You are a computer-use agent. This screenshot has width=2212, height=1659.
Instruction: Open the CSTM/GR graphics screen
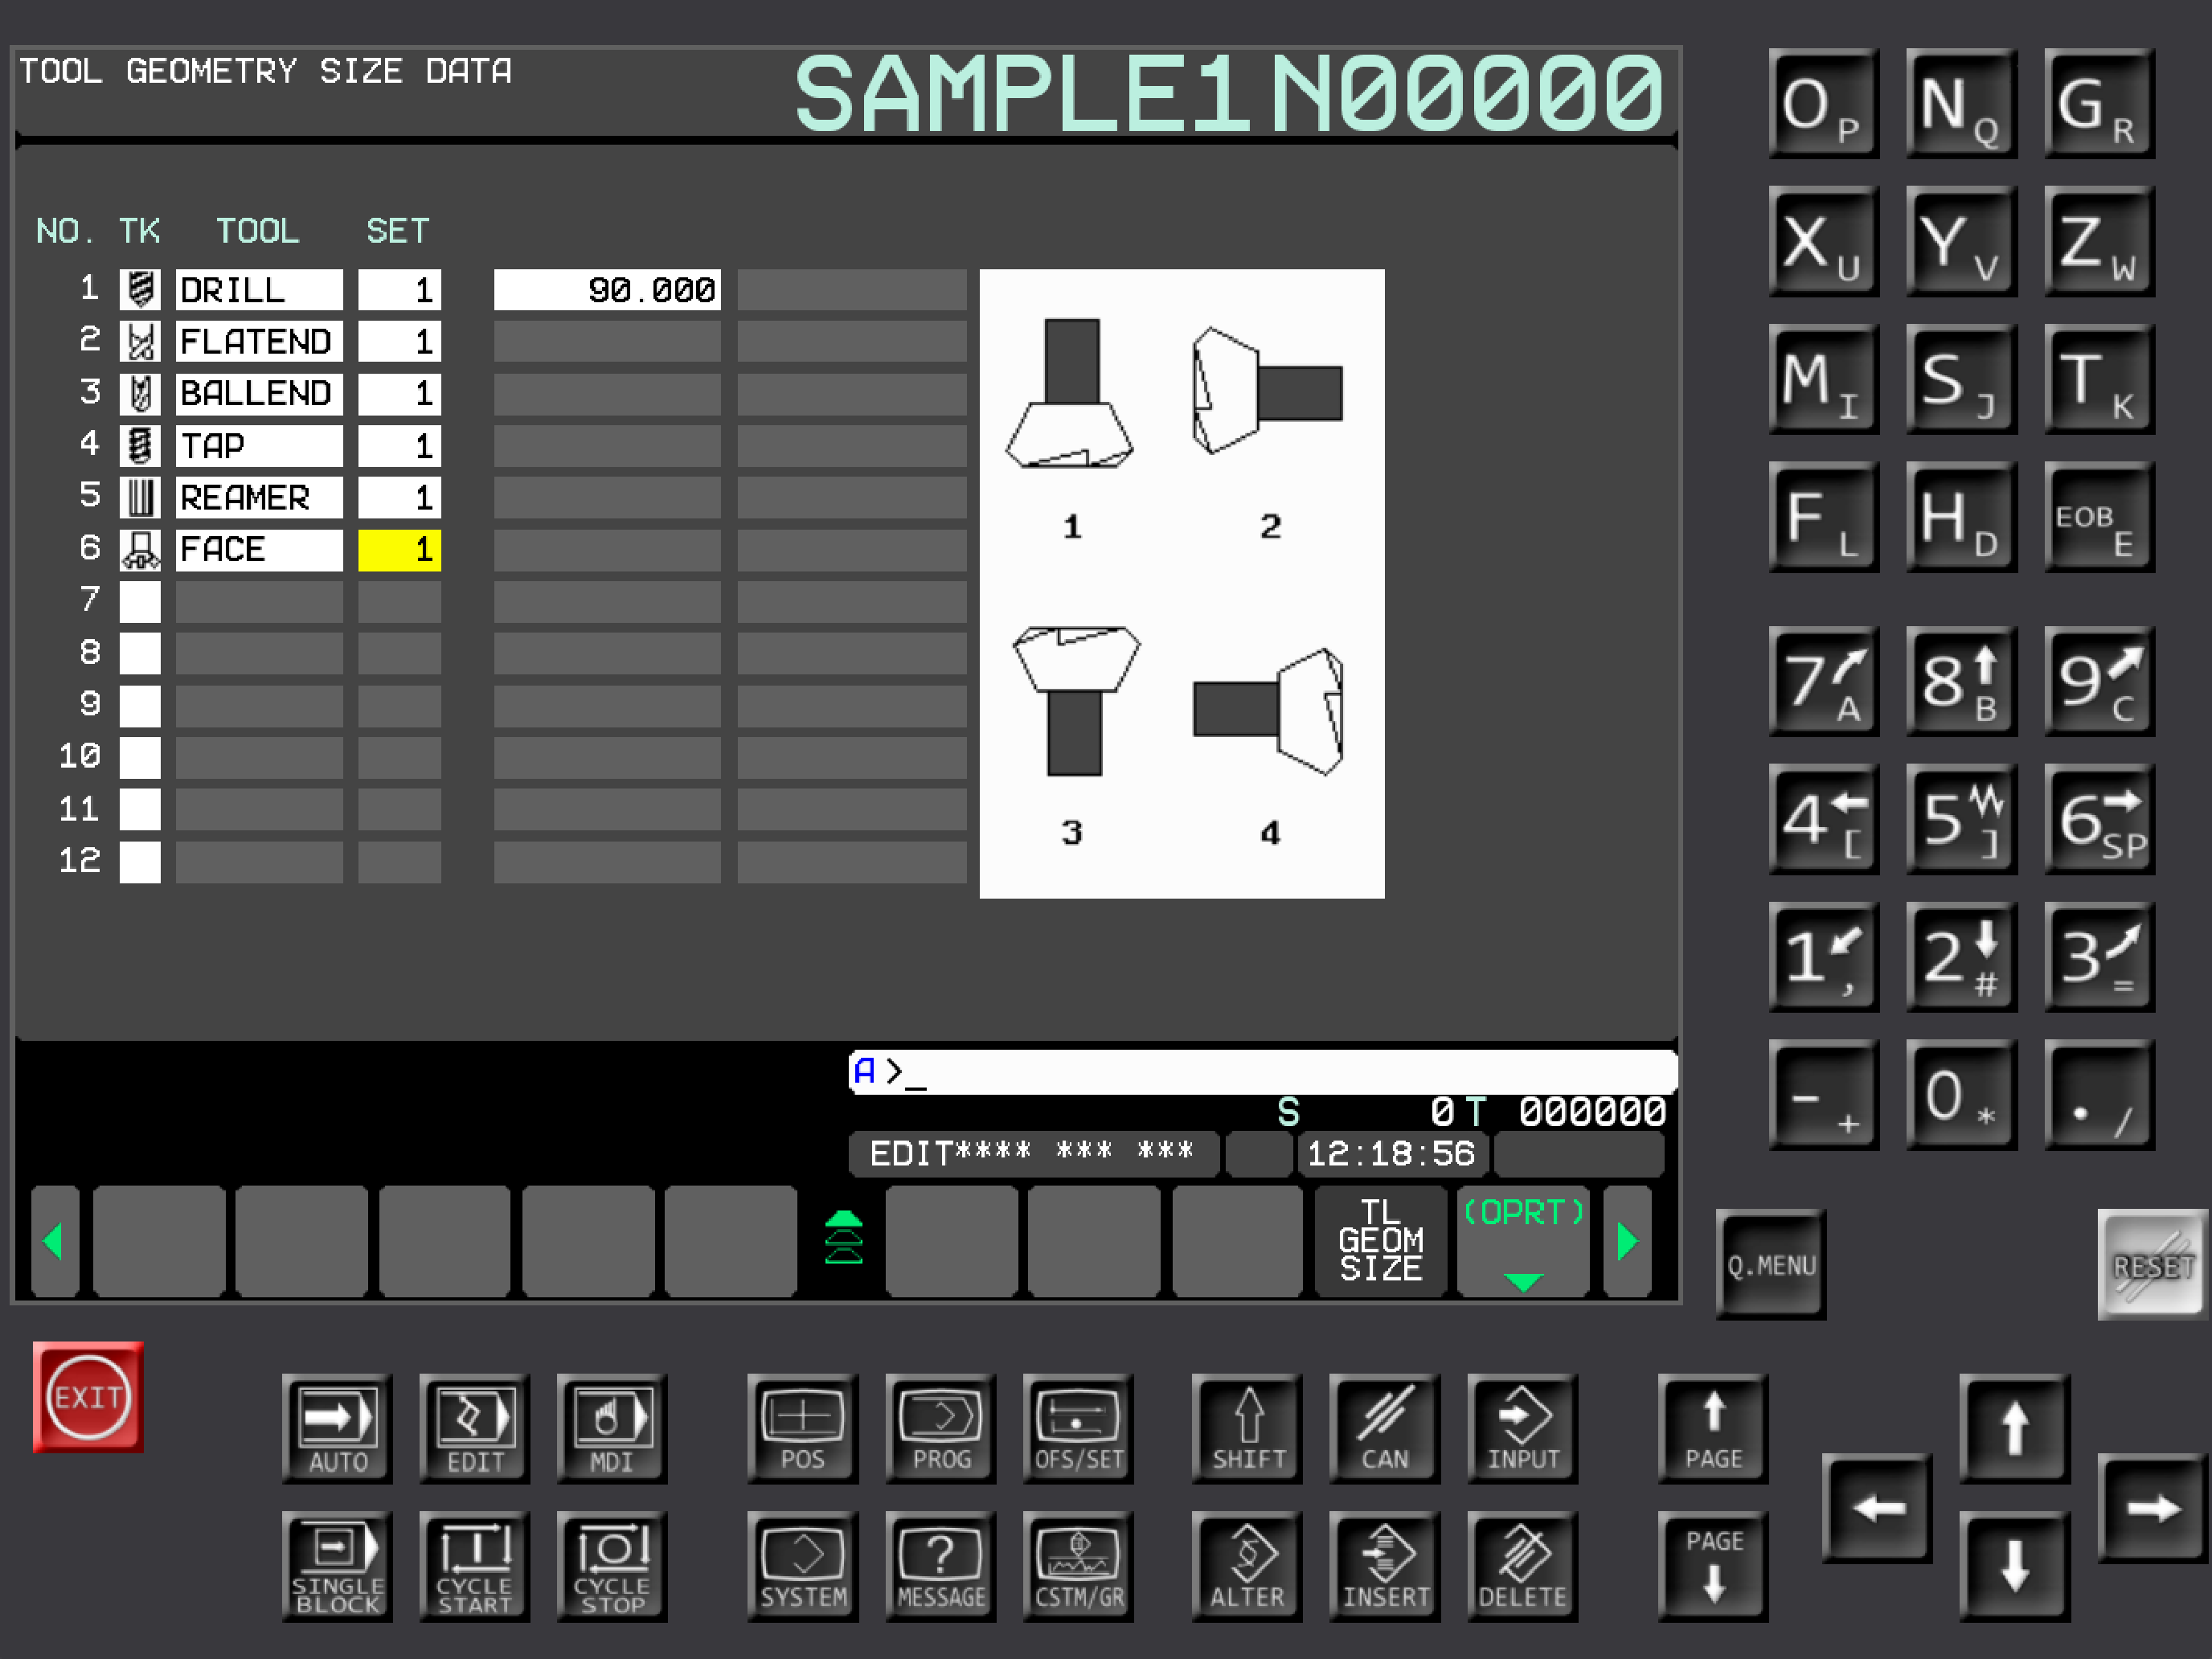(1079, 1566)
